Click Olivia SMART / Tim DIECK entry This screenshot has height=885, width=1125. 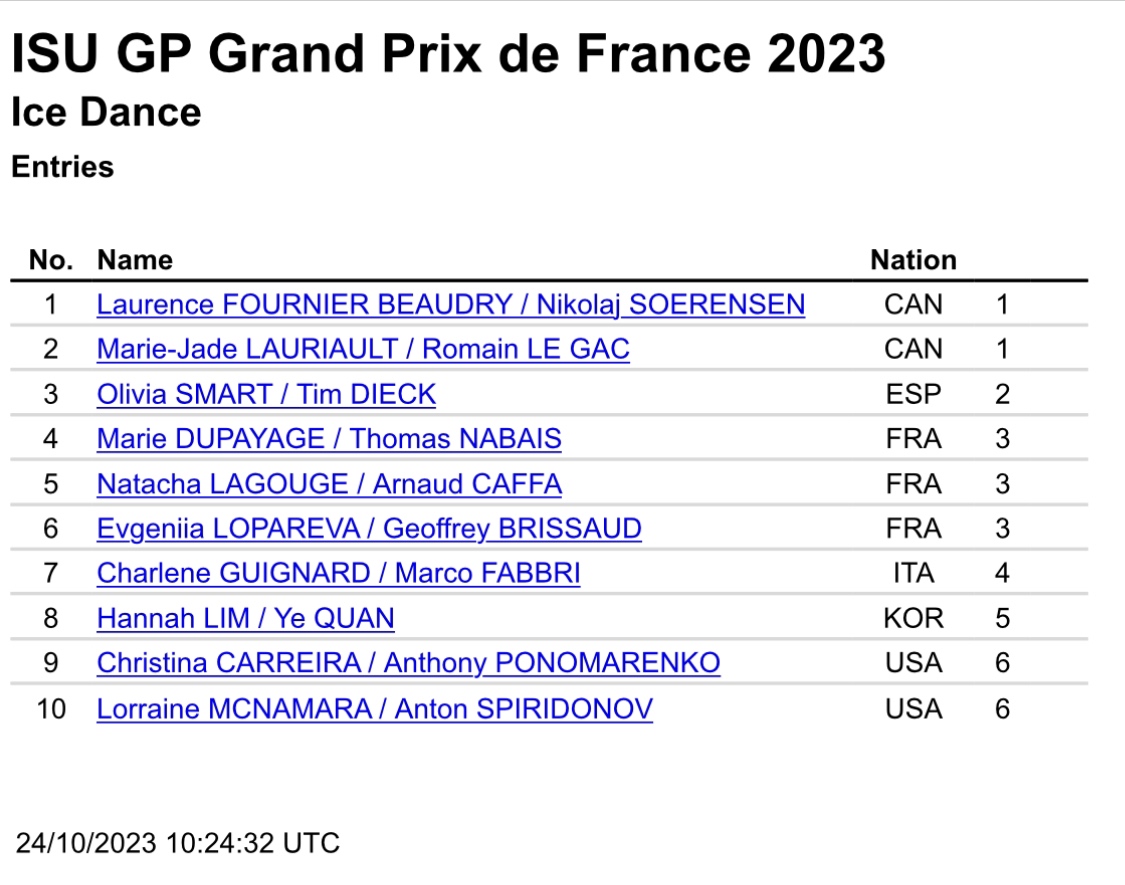click(266, 394)
